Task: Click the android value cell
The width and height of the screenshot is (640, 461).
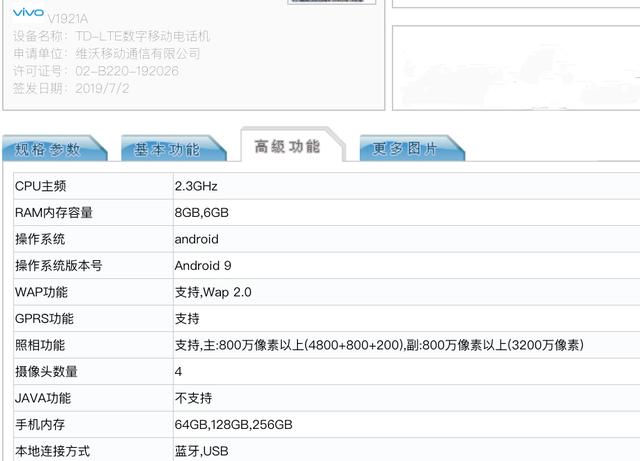Action: point(407,239)
